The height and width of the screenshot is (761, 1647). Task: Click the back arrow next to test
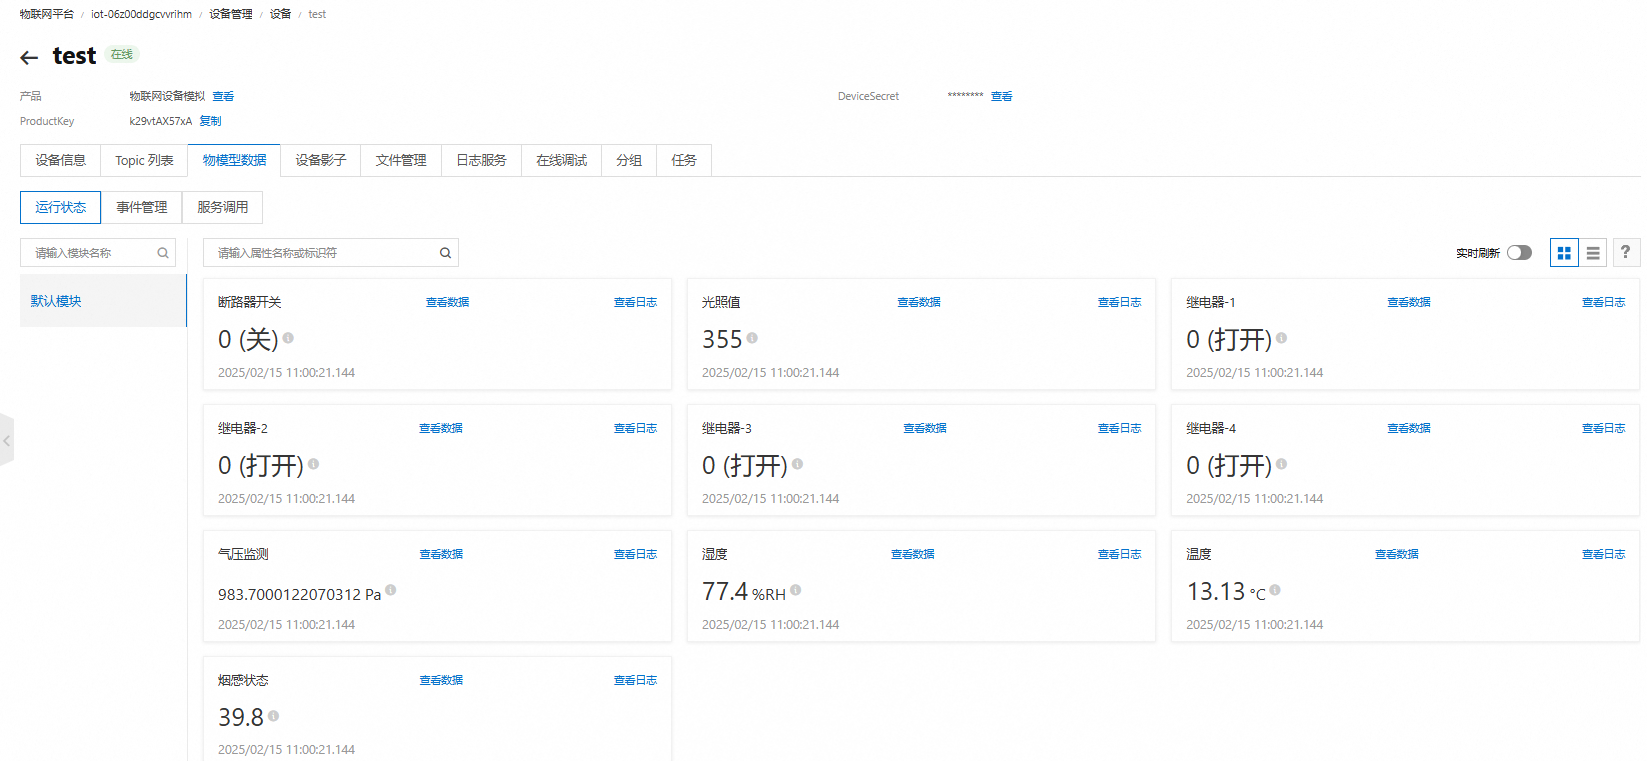(29, 58)
